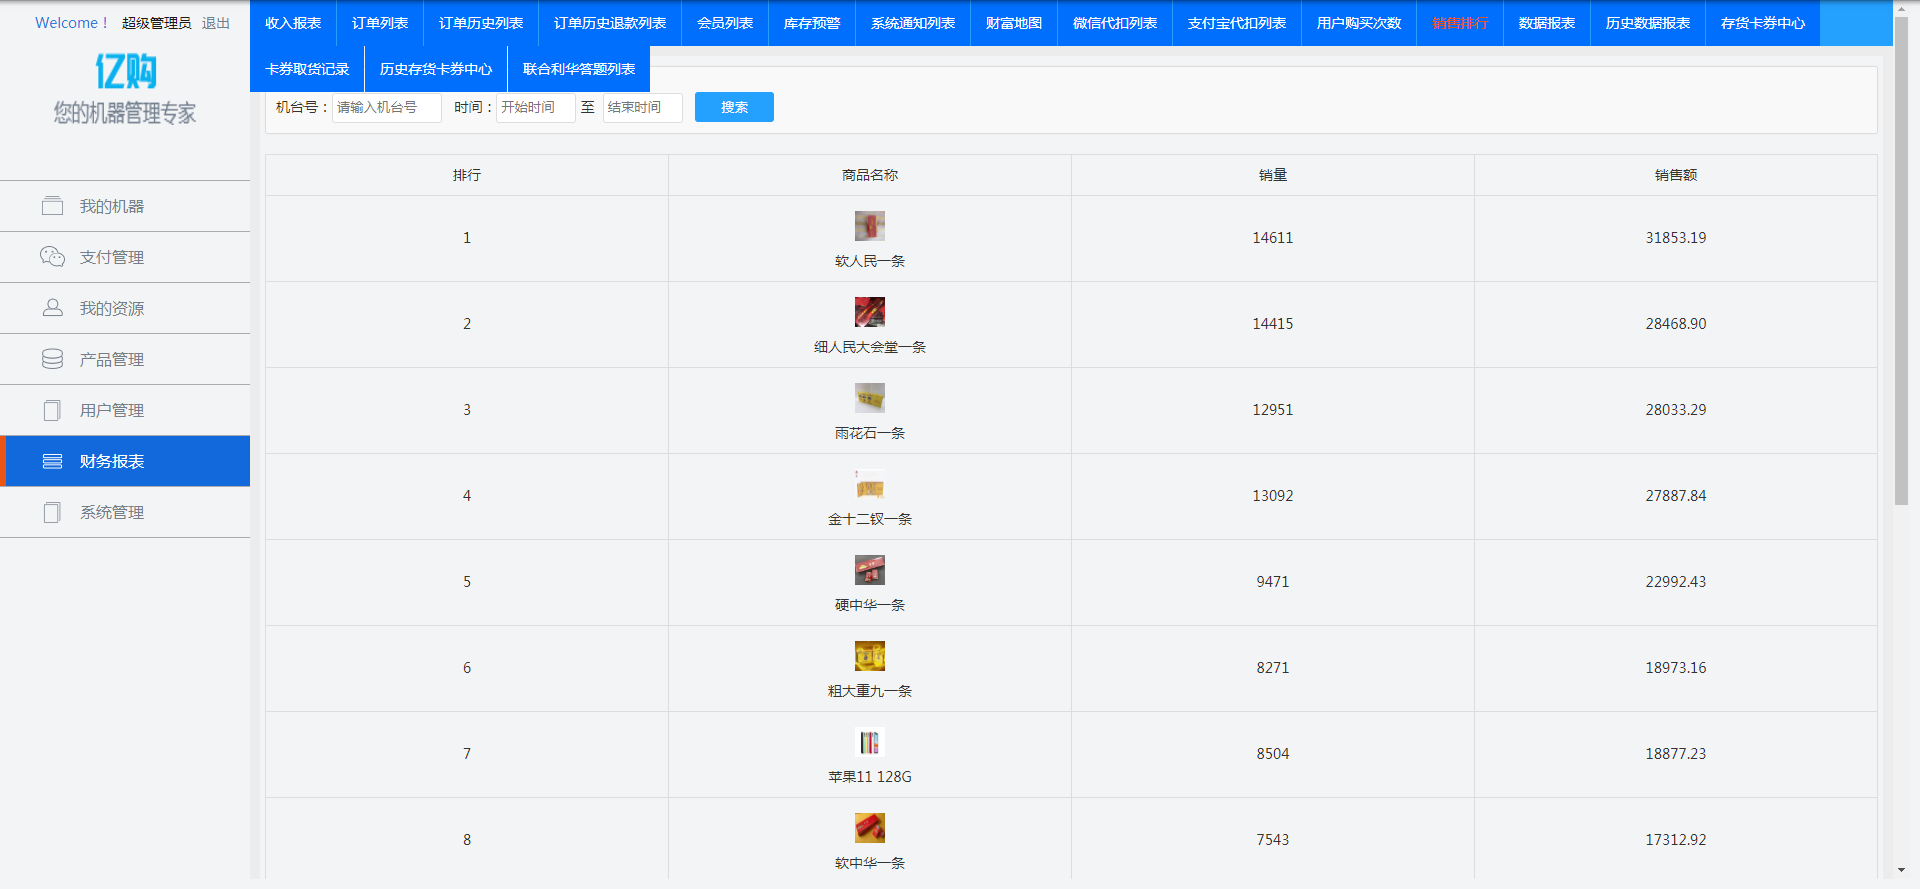Image resolution: width=1920 pixels, height=889 pixels.
Task: Click the 我的资源 person icon
Action: tap(52, 308)
